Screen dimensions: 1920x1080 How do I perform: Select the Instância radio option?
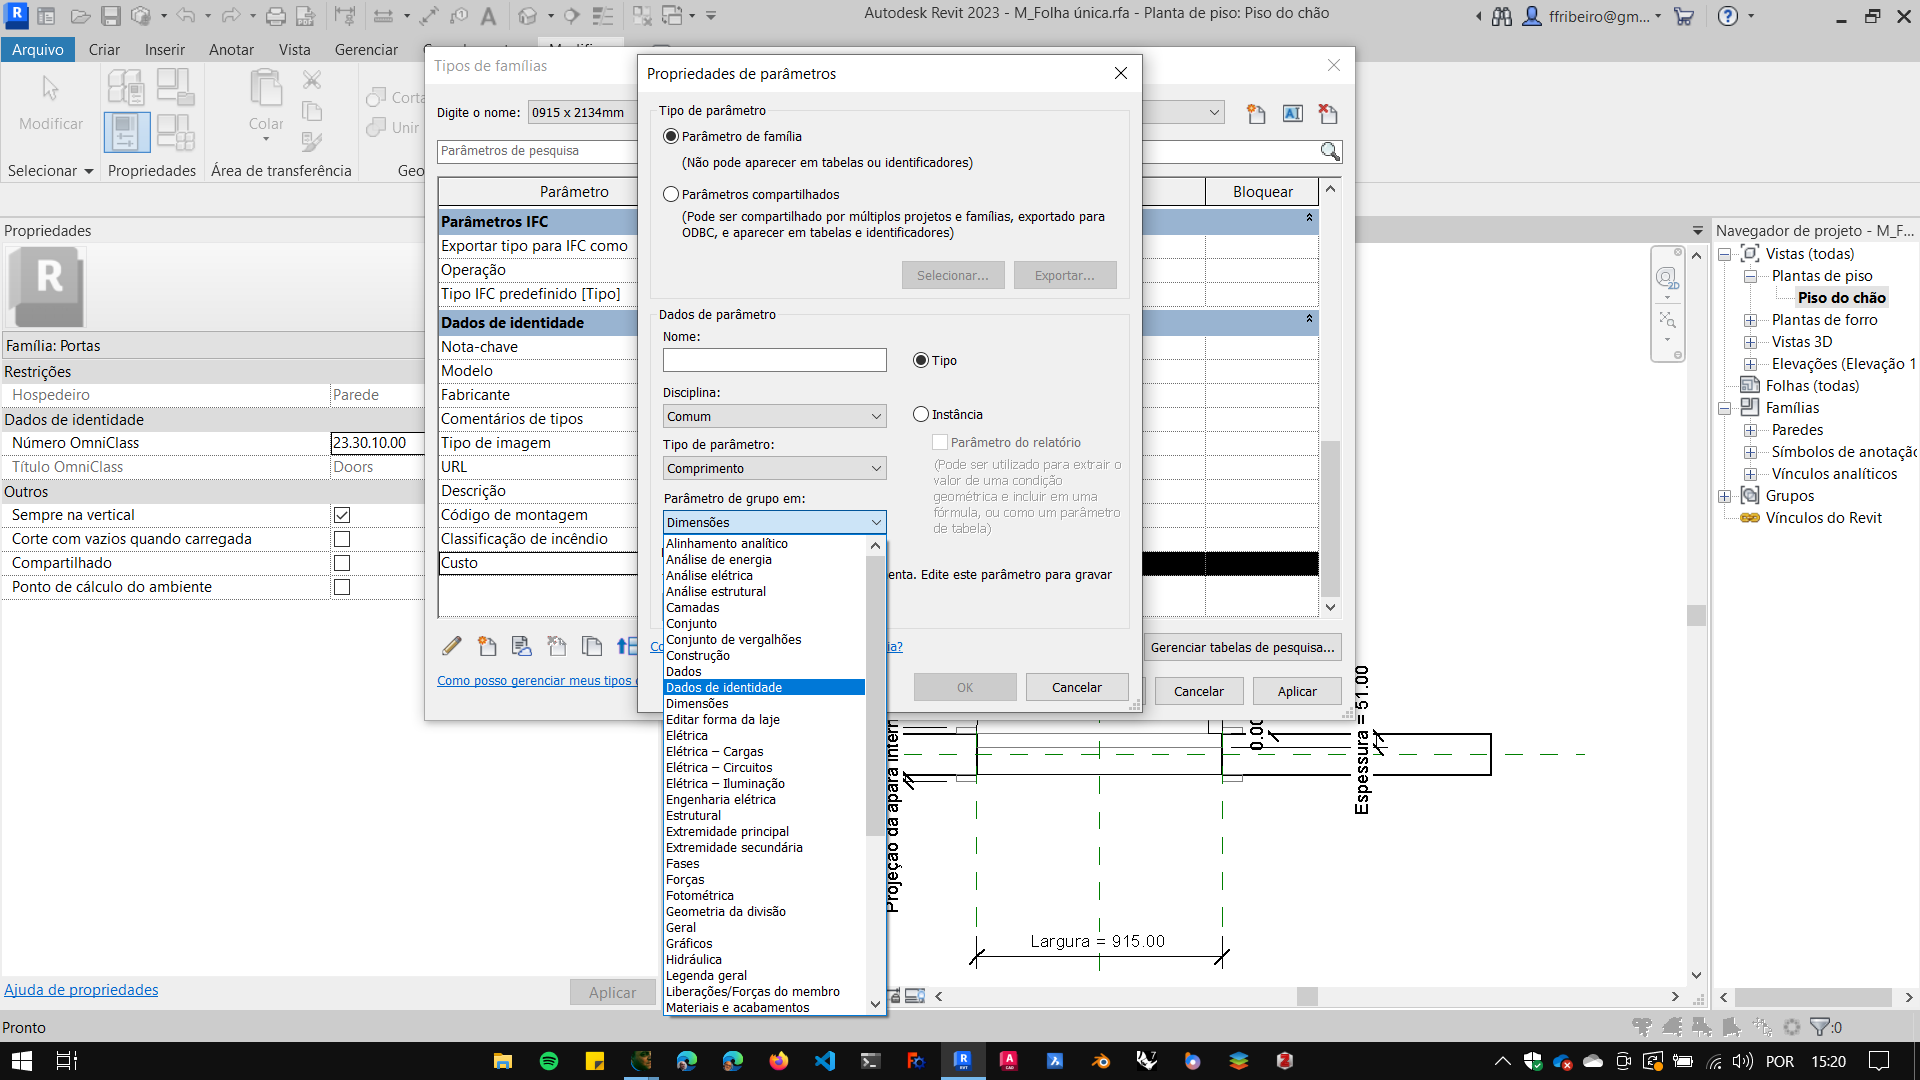(x=921, y=414)
